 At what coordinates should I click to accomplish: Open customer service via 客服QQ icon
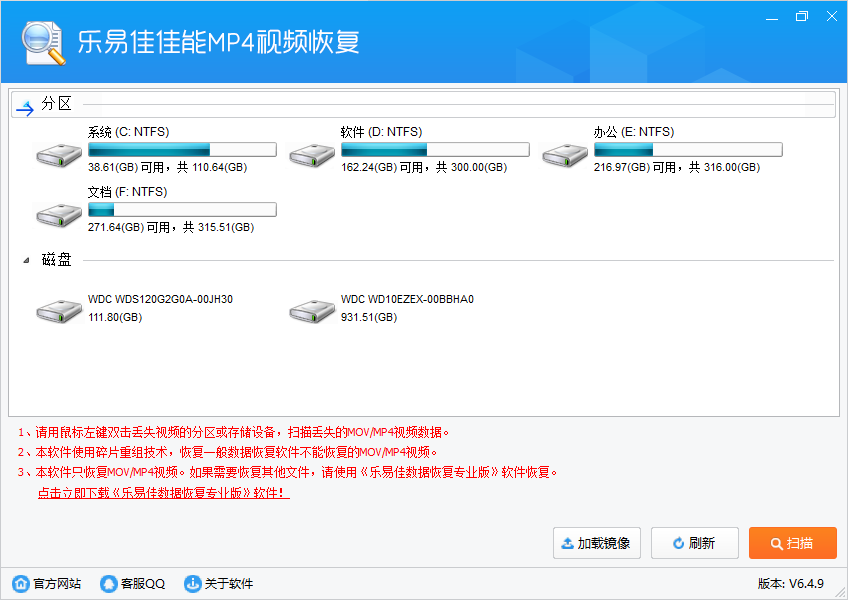coord(107,583)
